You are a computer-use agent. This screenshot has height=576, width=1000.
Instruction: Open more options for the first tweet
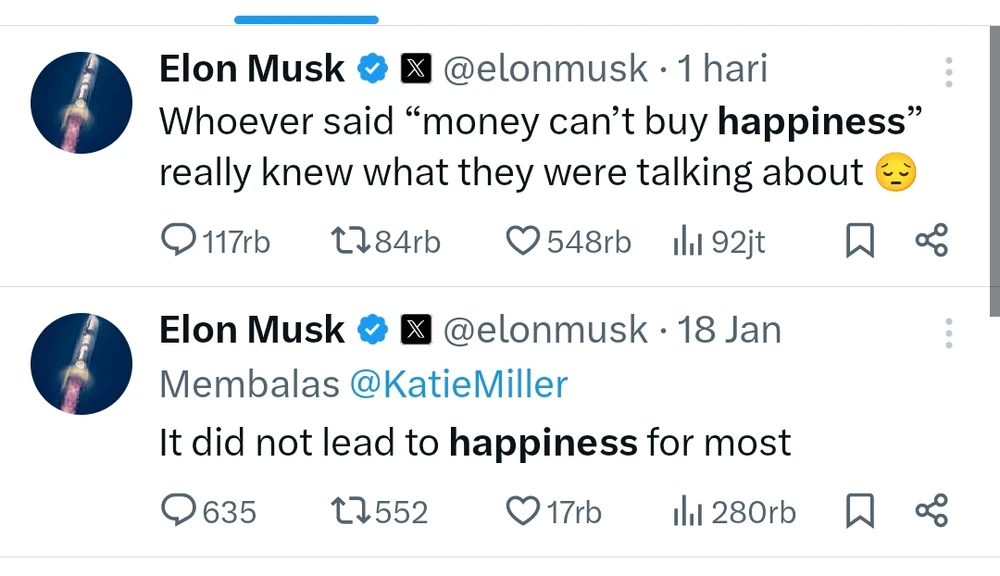point(948,72)
